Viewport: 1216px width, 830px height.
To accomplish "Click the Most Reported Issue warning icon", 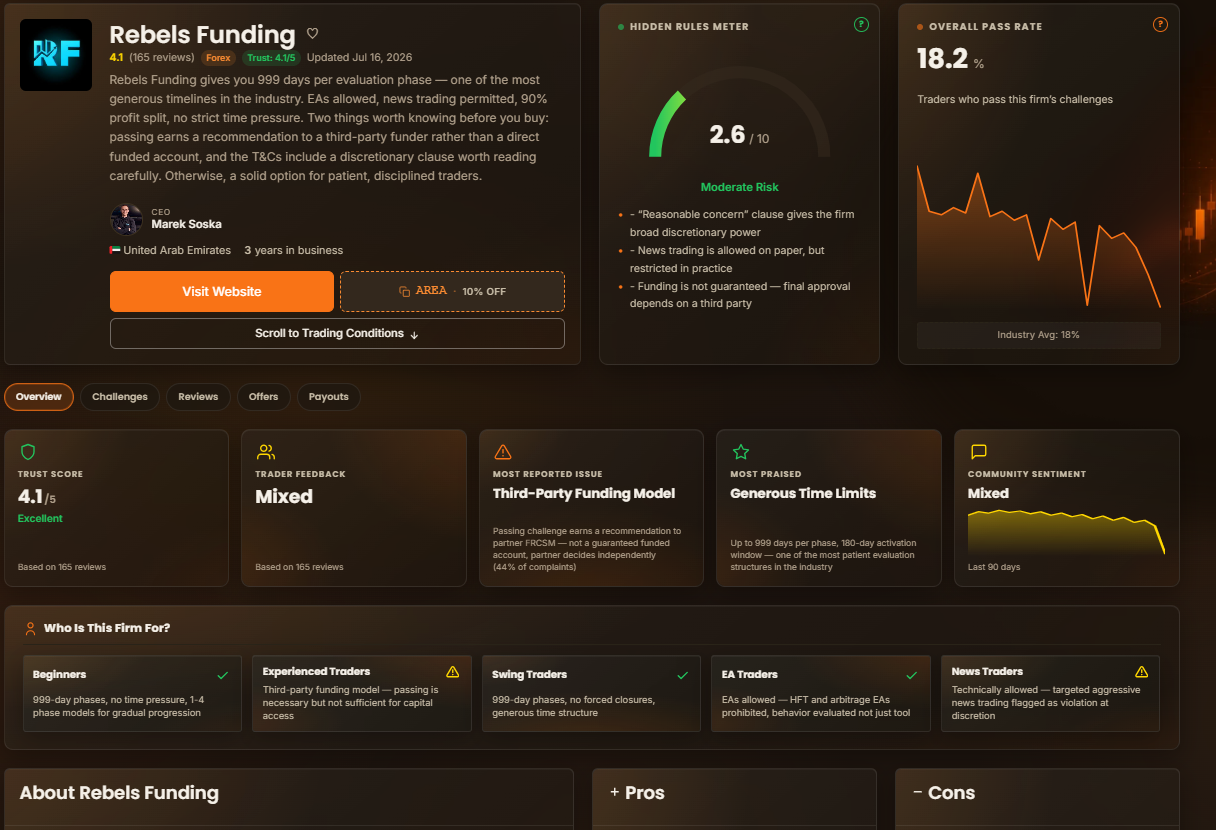I will click(503, 452).
